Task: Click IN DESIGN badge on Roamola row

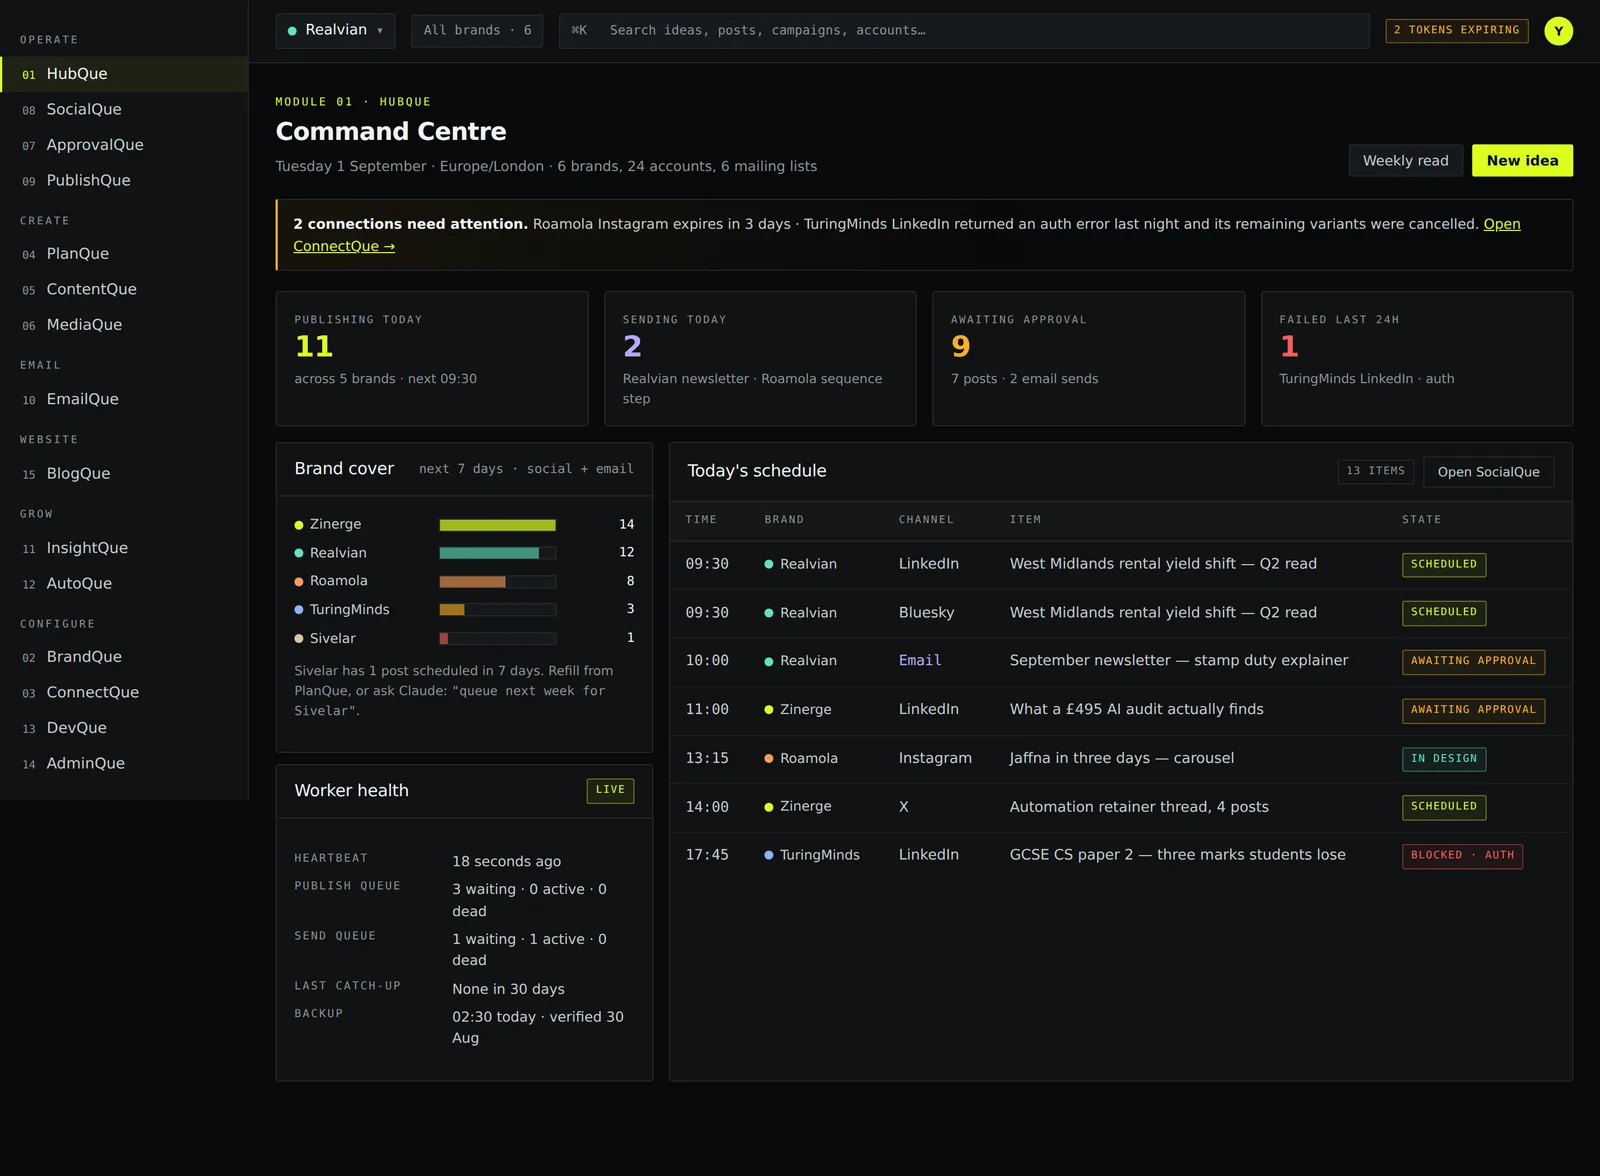Action: click(1444, 759)
